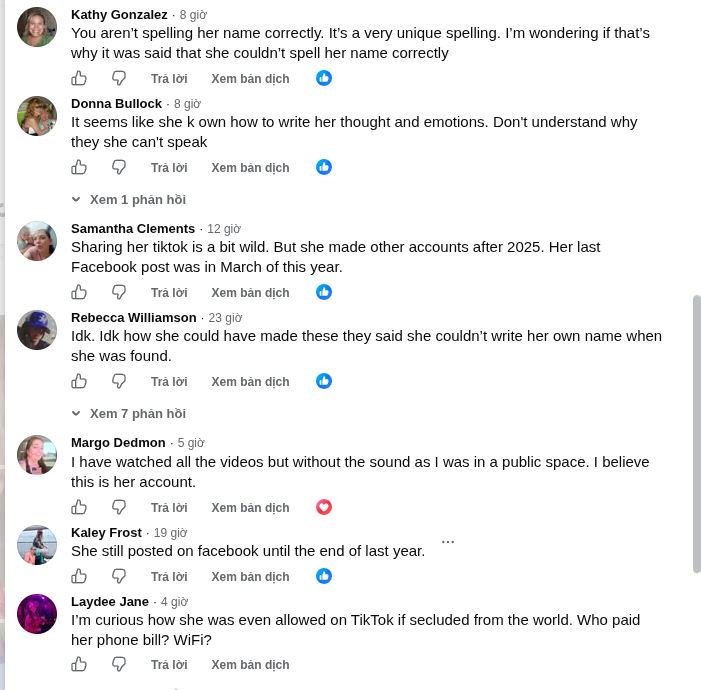Dislike Donna Bullock's comment with thumbs down

(x=118, y=167)
